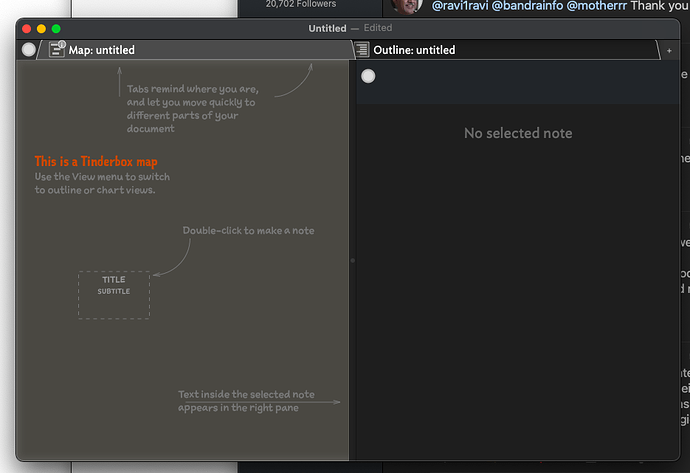Click the profile avatar in background window

(406, 5)
